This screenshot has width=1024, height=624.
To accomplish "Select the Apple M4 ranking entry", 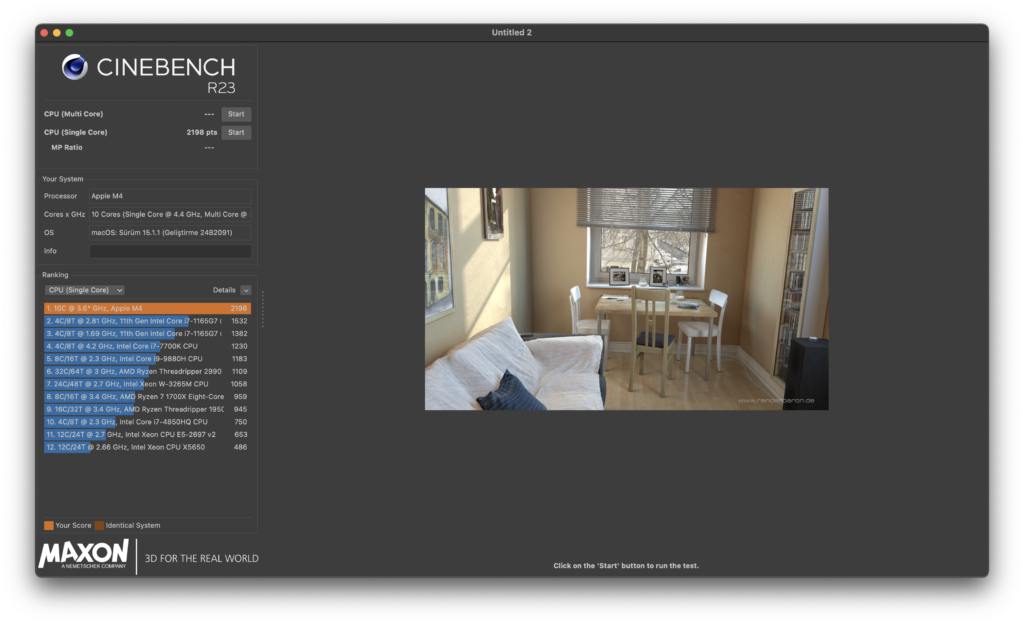I will click(146, 308).
